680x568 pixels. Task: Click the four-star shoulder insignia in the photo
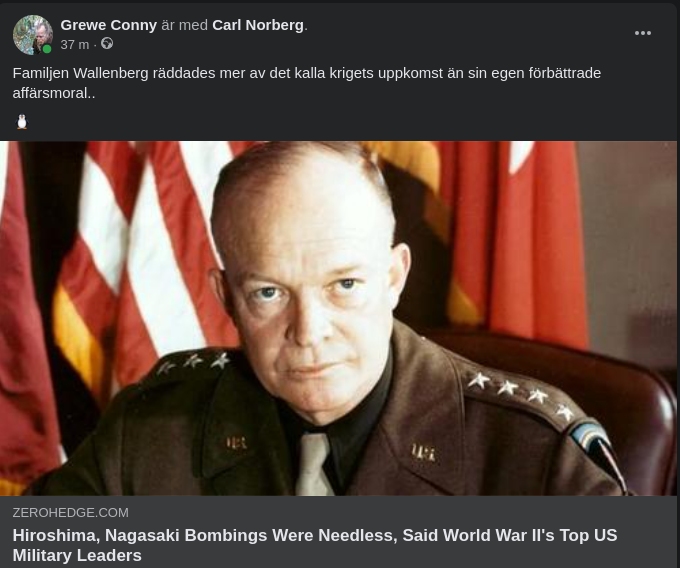pyautogui.click(x=520, y=397)
